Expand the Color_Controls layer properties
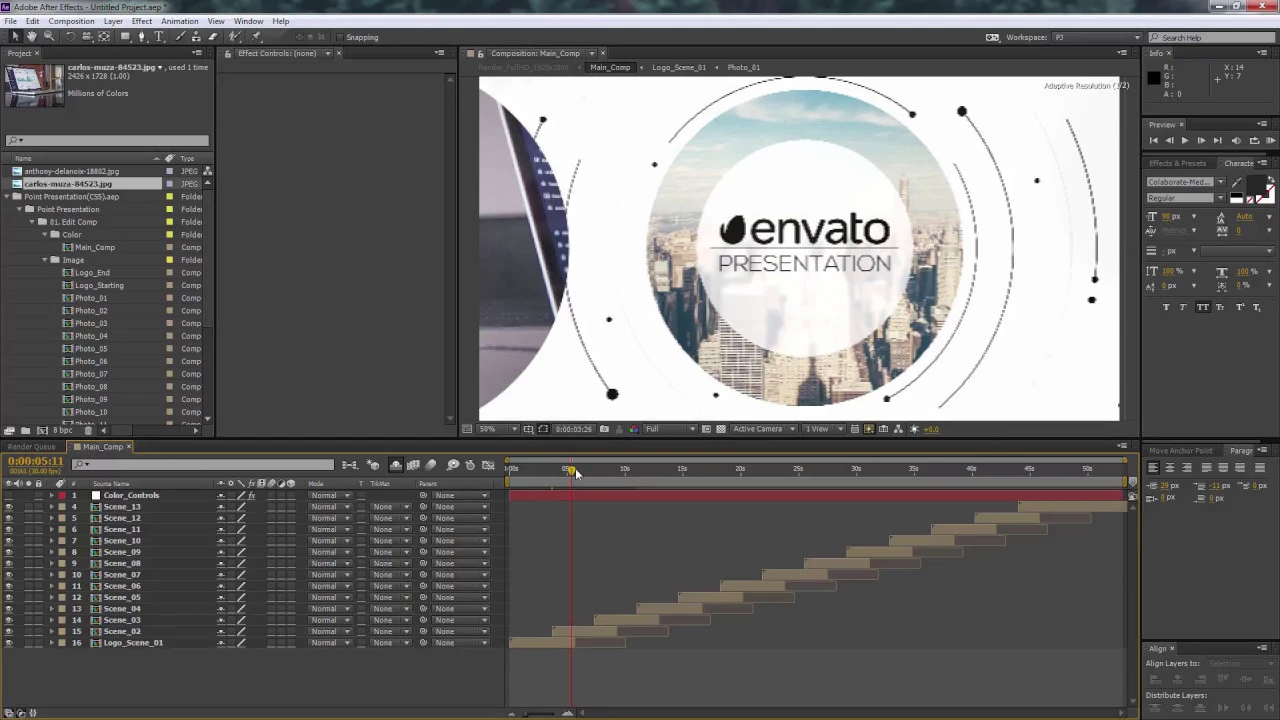The width and height of the screenshot is (1280, 720). 52,496
